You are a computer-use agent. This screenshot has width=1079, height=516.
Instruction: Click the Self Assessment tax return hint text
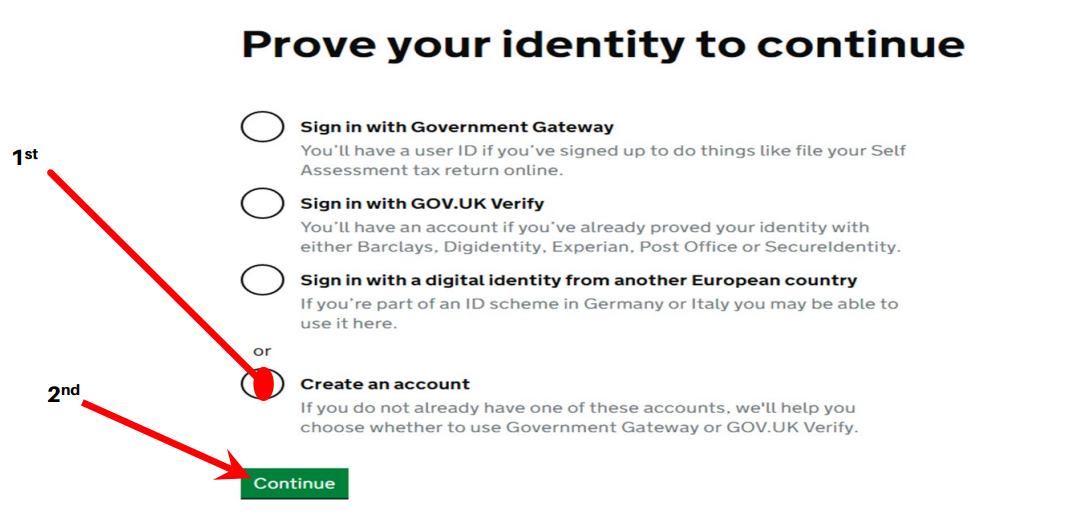click(603, 160)
